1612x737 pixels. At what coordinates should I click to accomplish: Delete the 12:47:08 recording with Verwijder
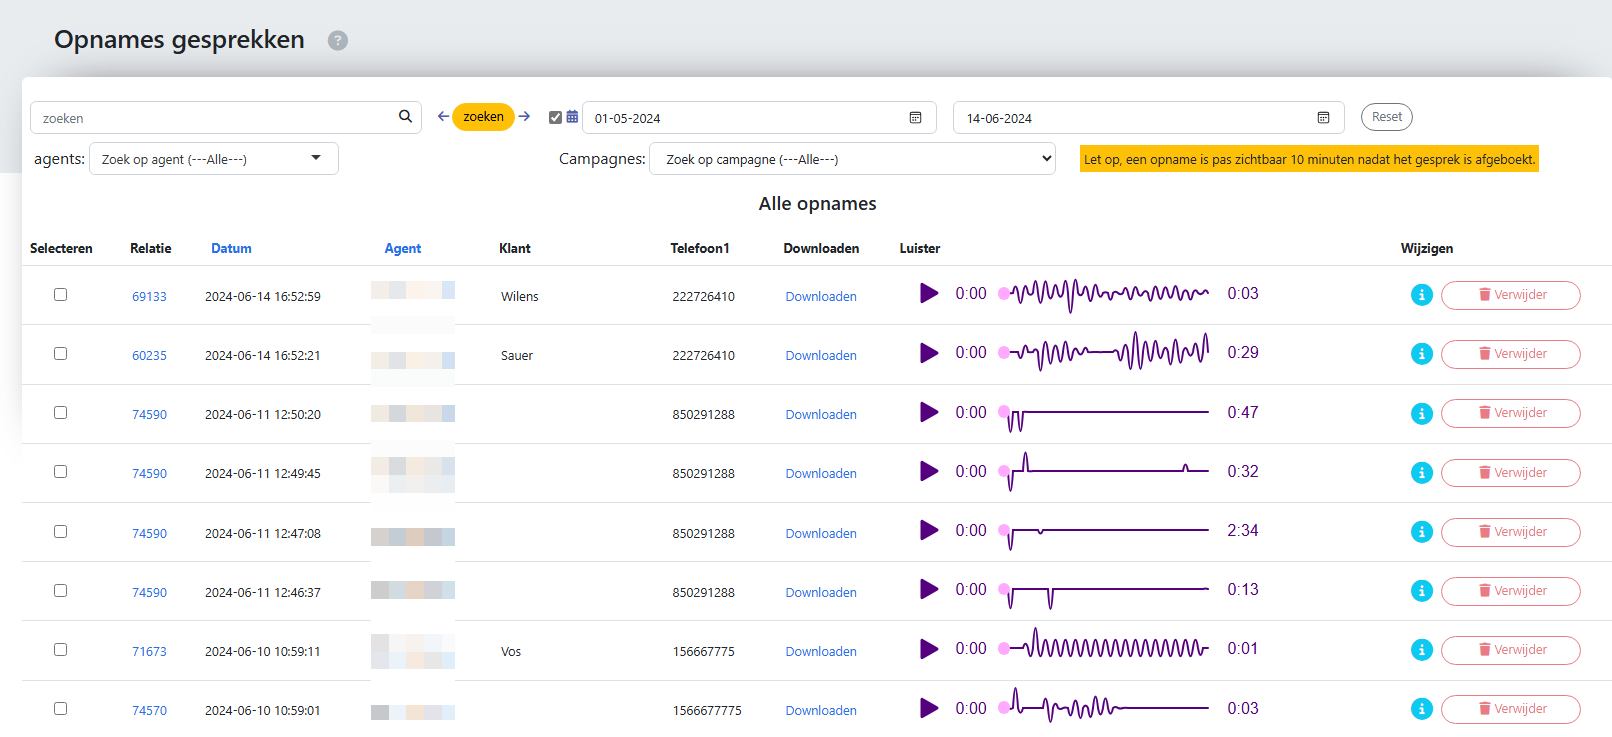[1510, 532]
